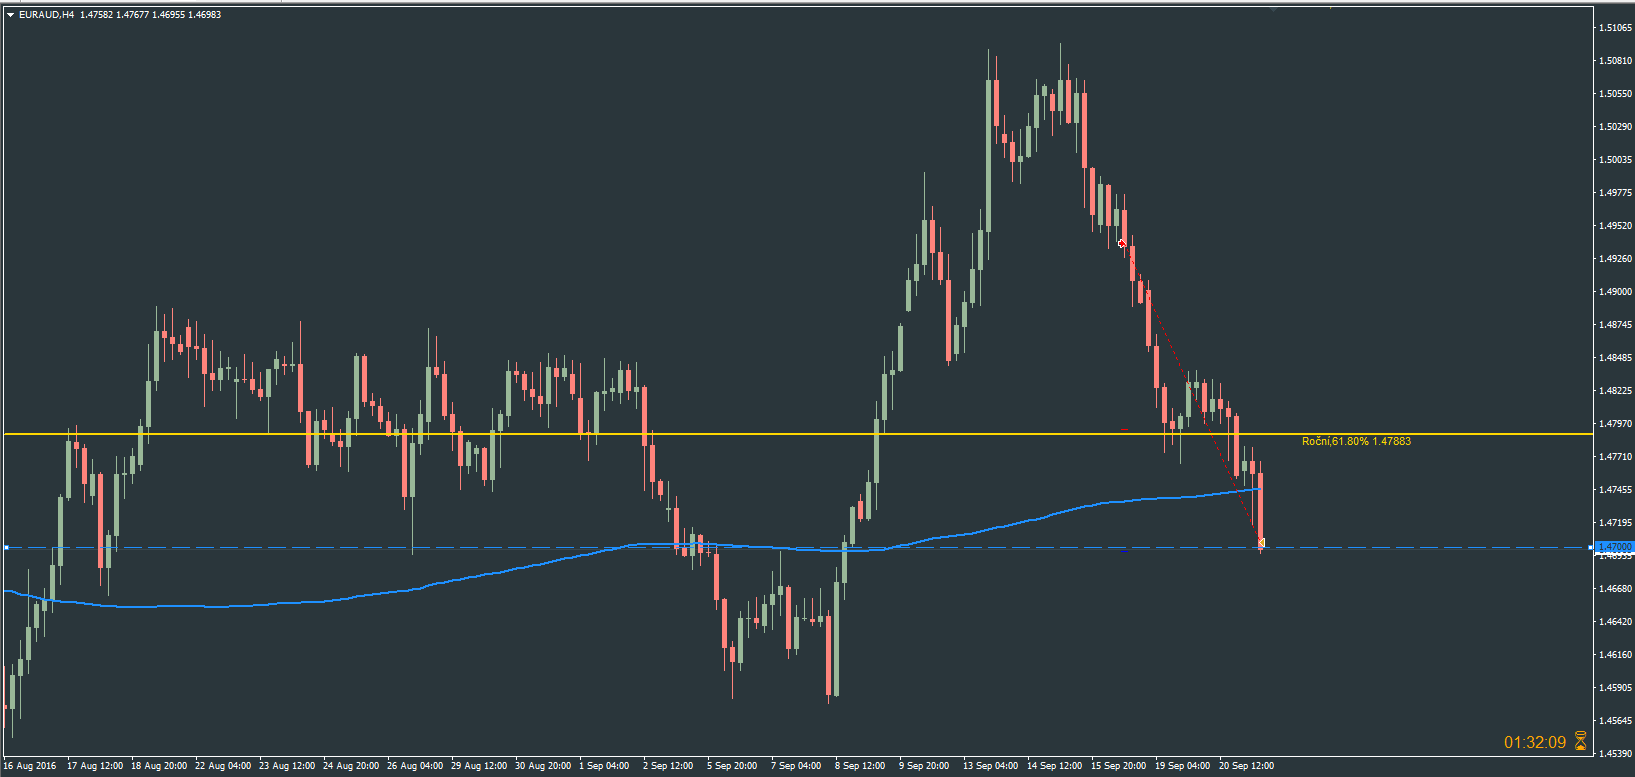
Task: Click the 1.47970 price label on axis
Action: pyautogui.click(x=1616, y=424)
